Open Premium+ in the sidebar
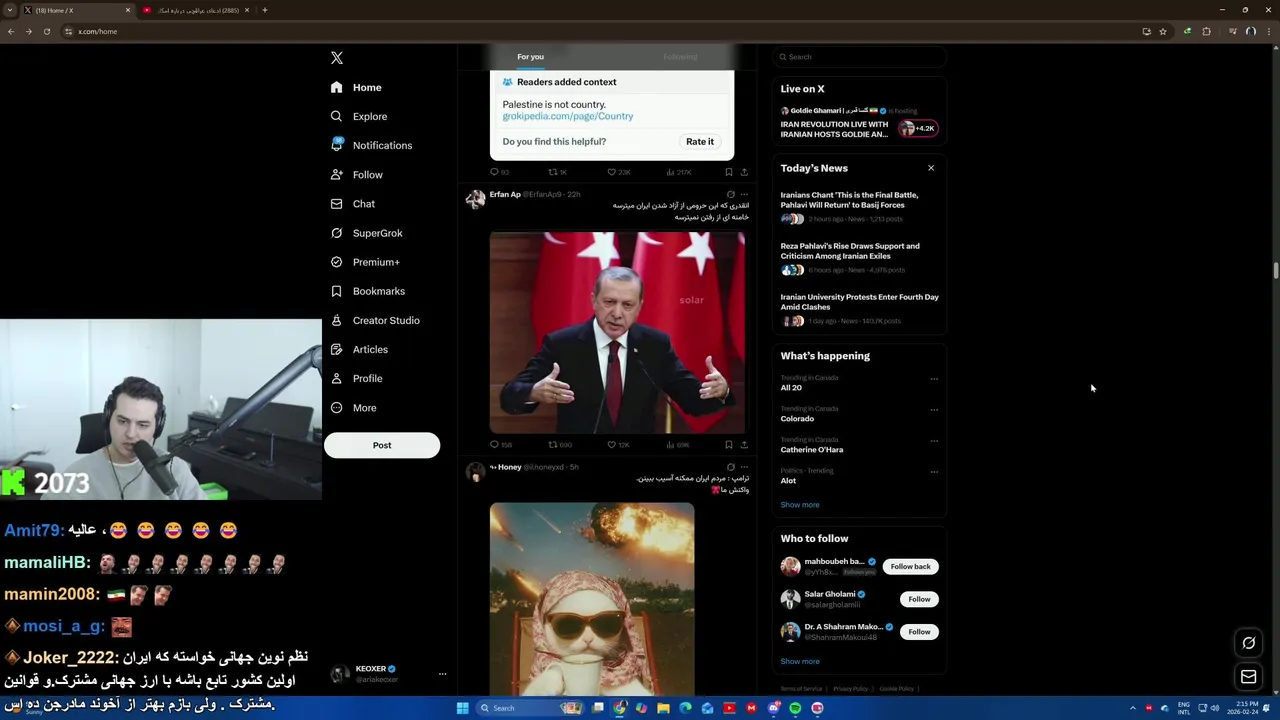 point(364,262)
